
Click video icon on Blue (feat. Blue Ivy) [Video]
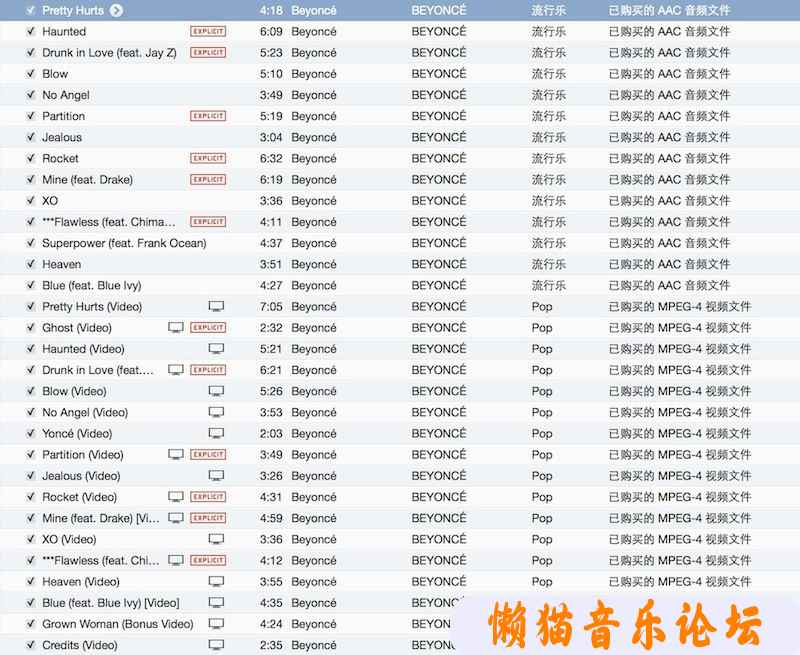[216, 603]
